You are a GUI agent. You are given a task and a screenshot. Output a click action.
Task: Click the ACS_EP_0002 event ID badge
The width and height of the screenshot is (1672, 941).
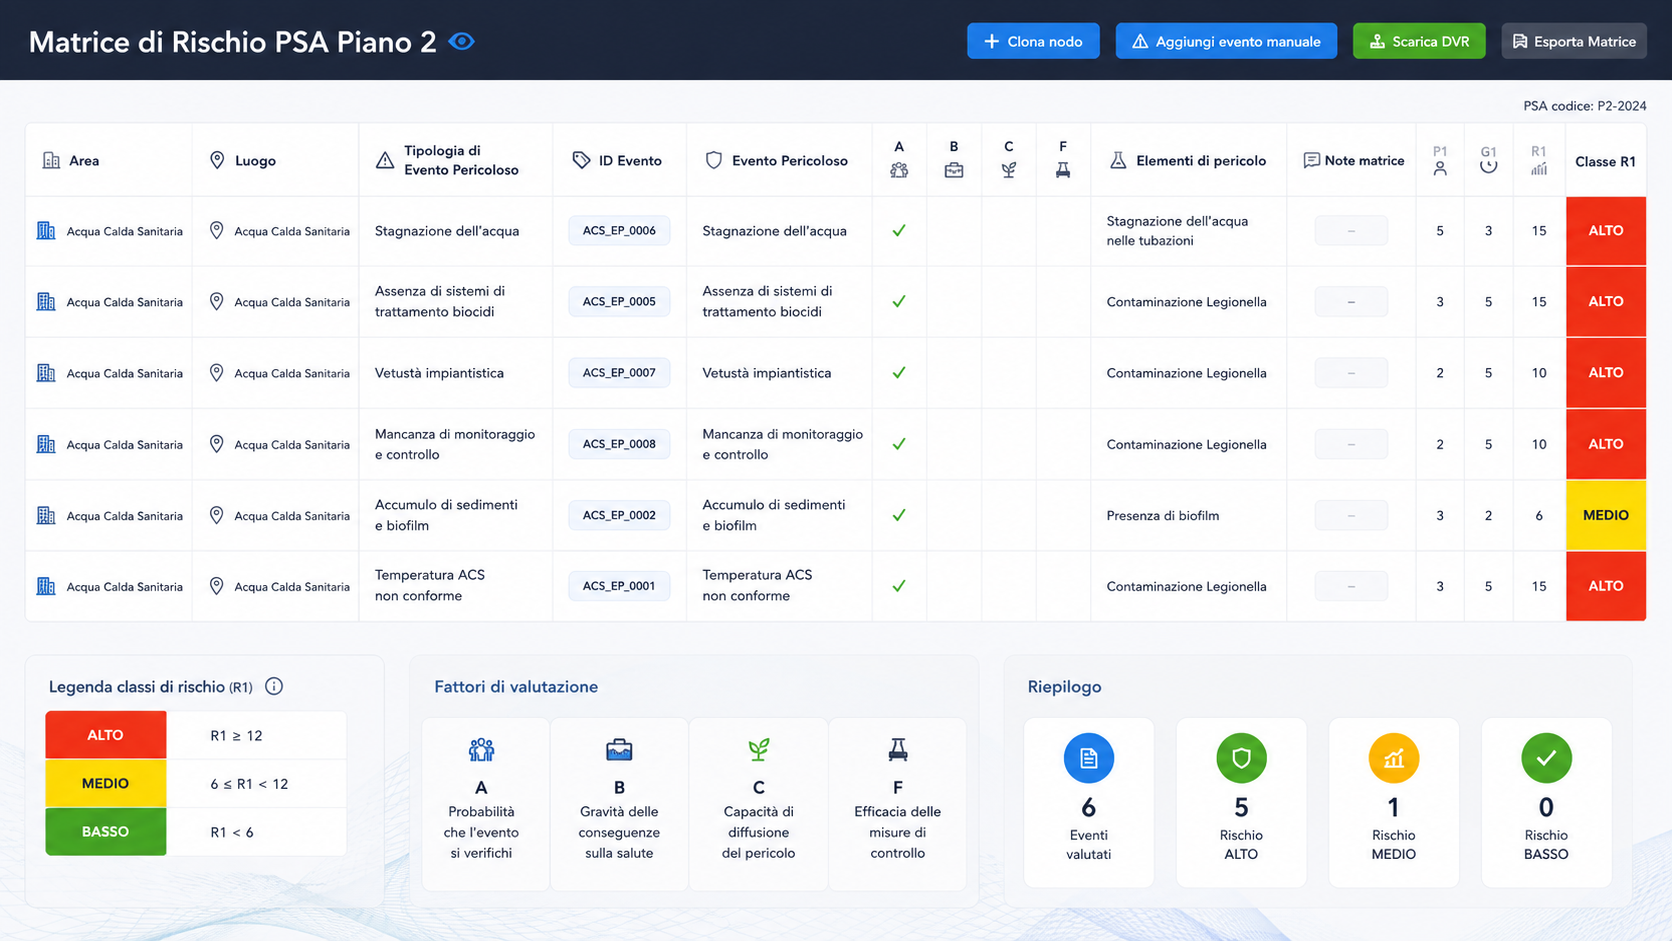point(619,515)
